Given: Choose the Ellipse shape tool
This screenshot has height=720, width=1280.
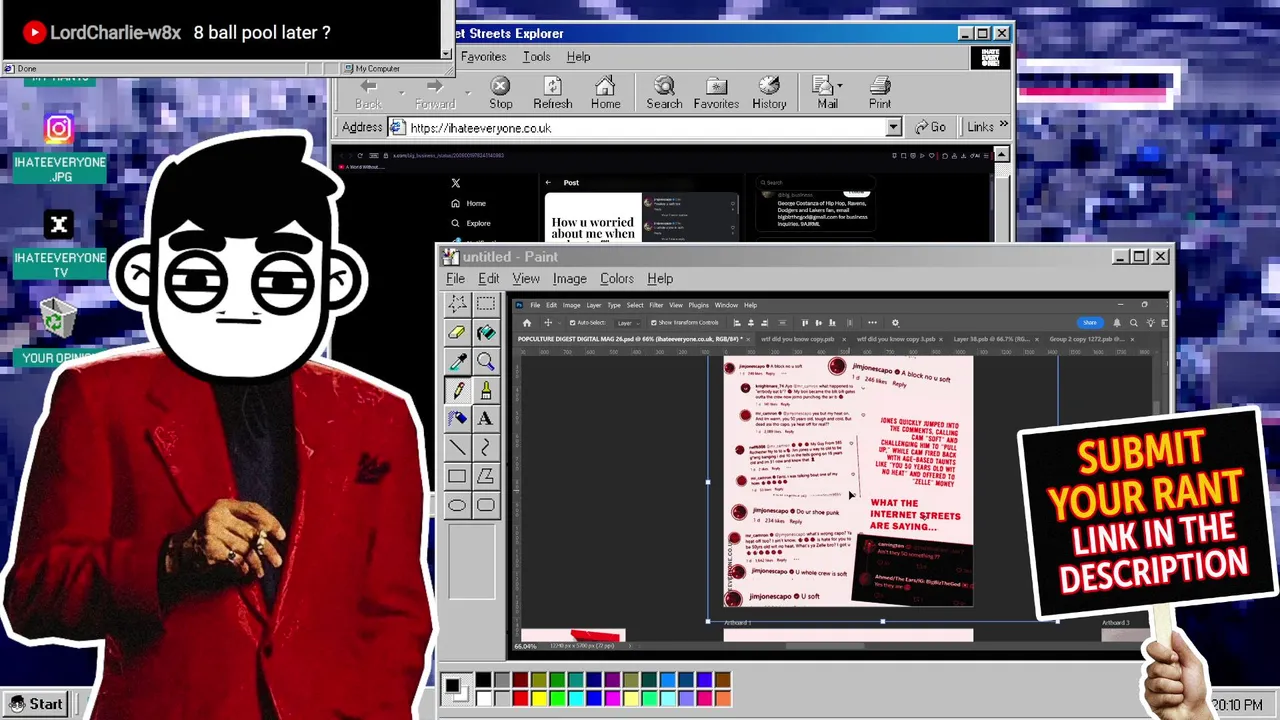Looking at the screenshot, I should pyautogui.click(x=457, y=506).
